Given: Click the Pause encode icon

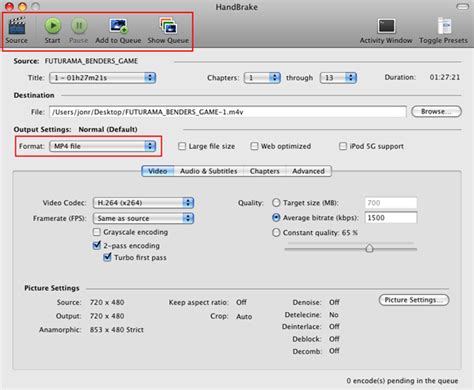Looking at the screenshot, I should (x=79, y=26).
